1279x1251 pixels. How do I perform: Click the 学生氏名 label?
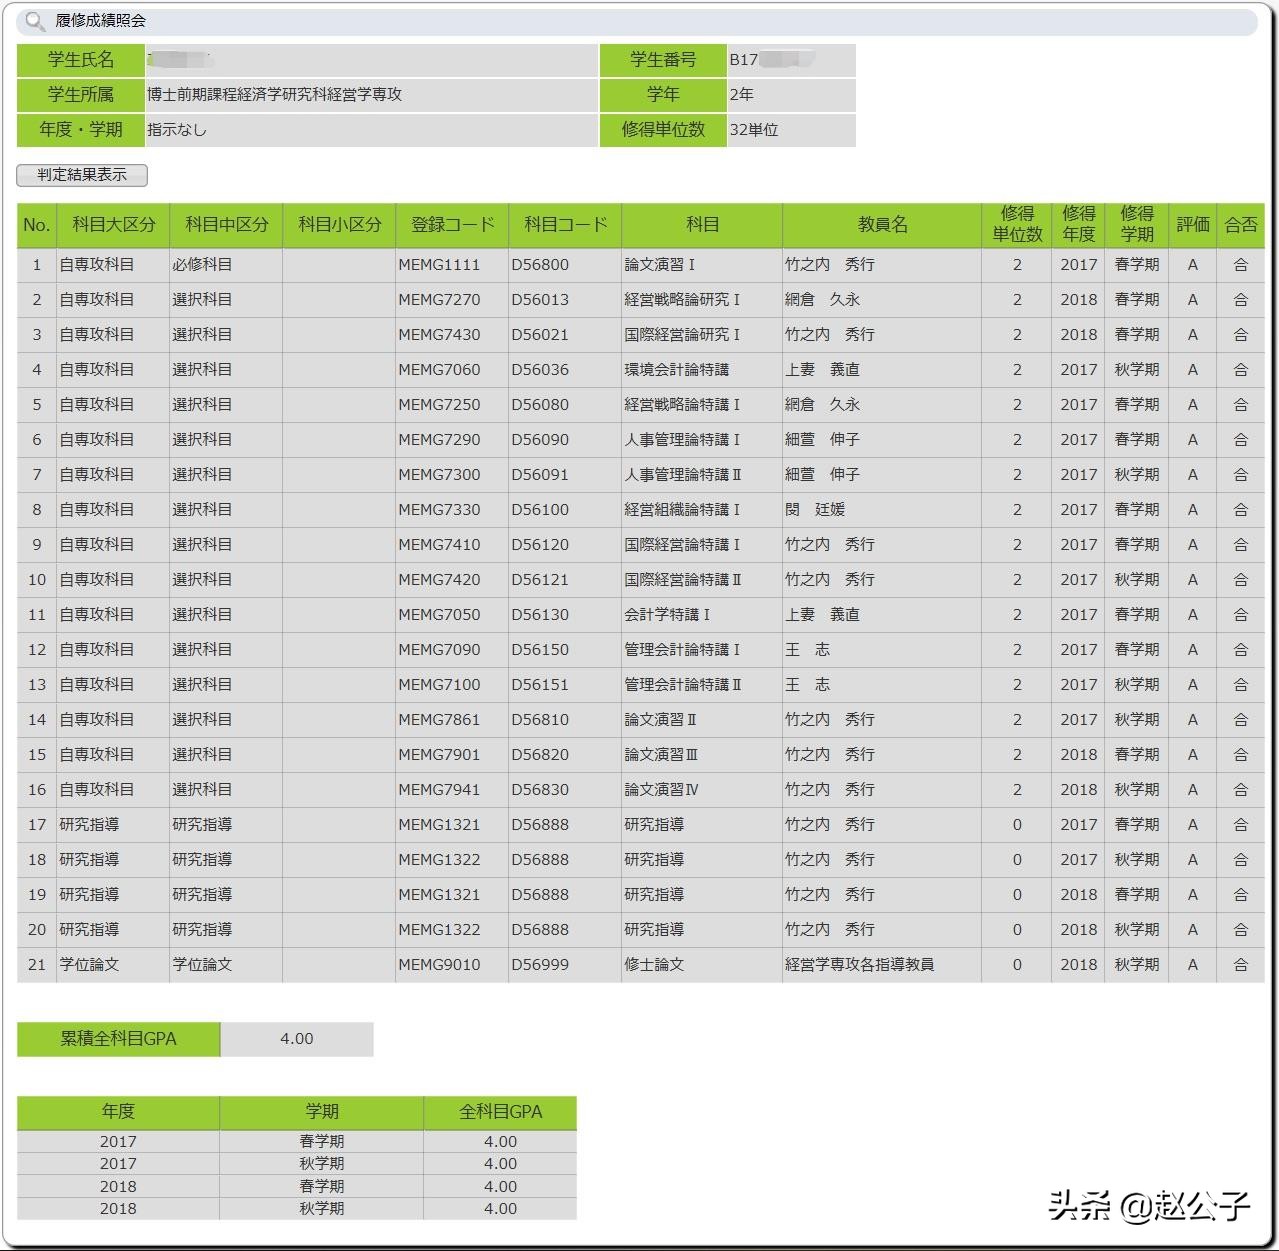(81, 60)
